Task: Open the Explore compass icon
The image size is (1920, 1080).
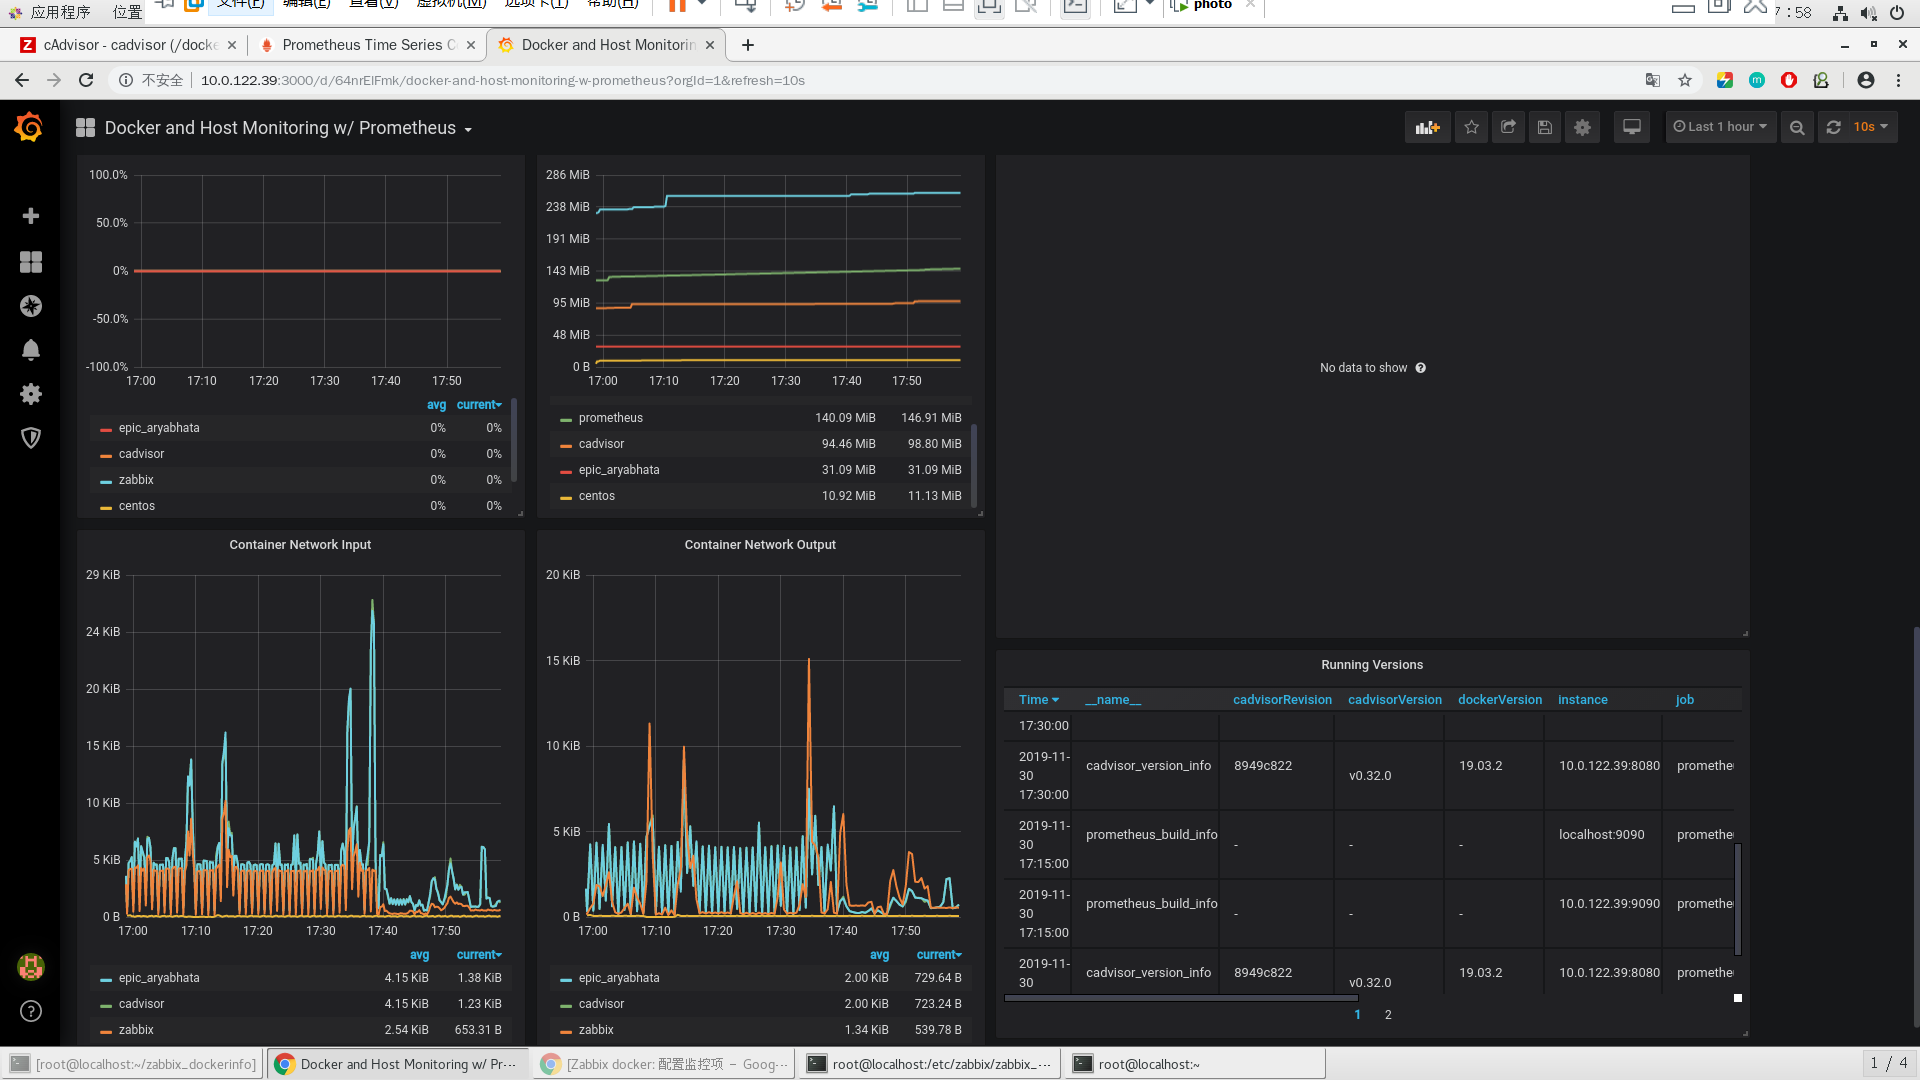Action: (x=31, y=306)
